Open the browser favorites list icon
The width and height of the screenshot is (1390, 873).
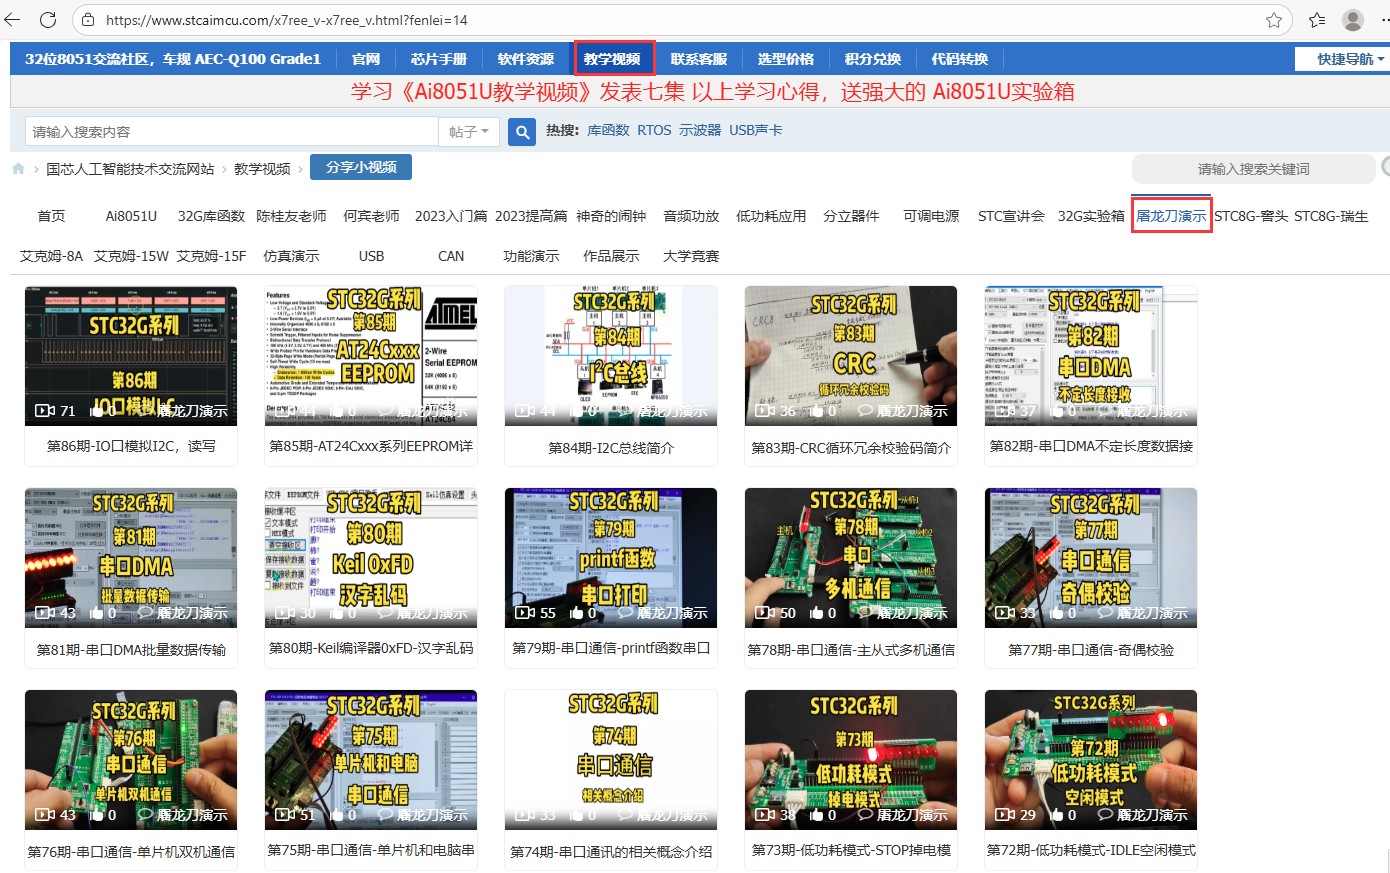coord(1317,20)
